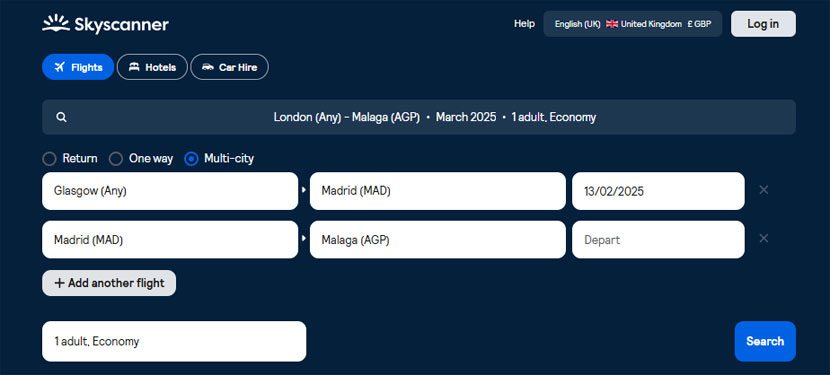Edit the Glasgow (Any) origin field
The width and height of the screenshot is (830, 375).
pyautogui.click(x=170, y=191)
